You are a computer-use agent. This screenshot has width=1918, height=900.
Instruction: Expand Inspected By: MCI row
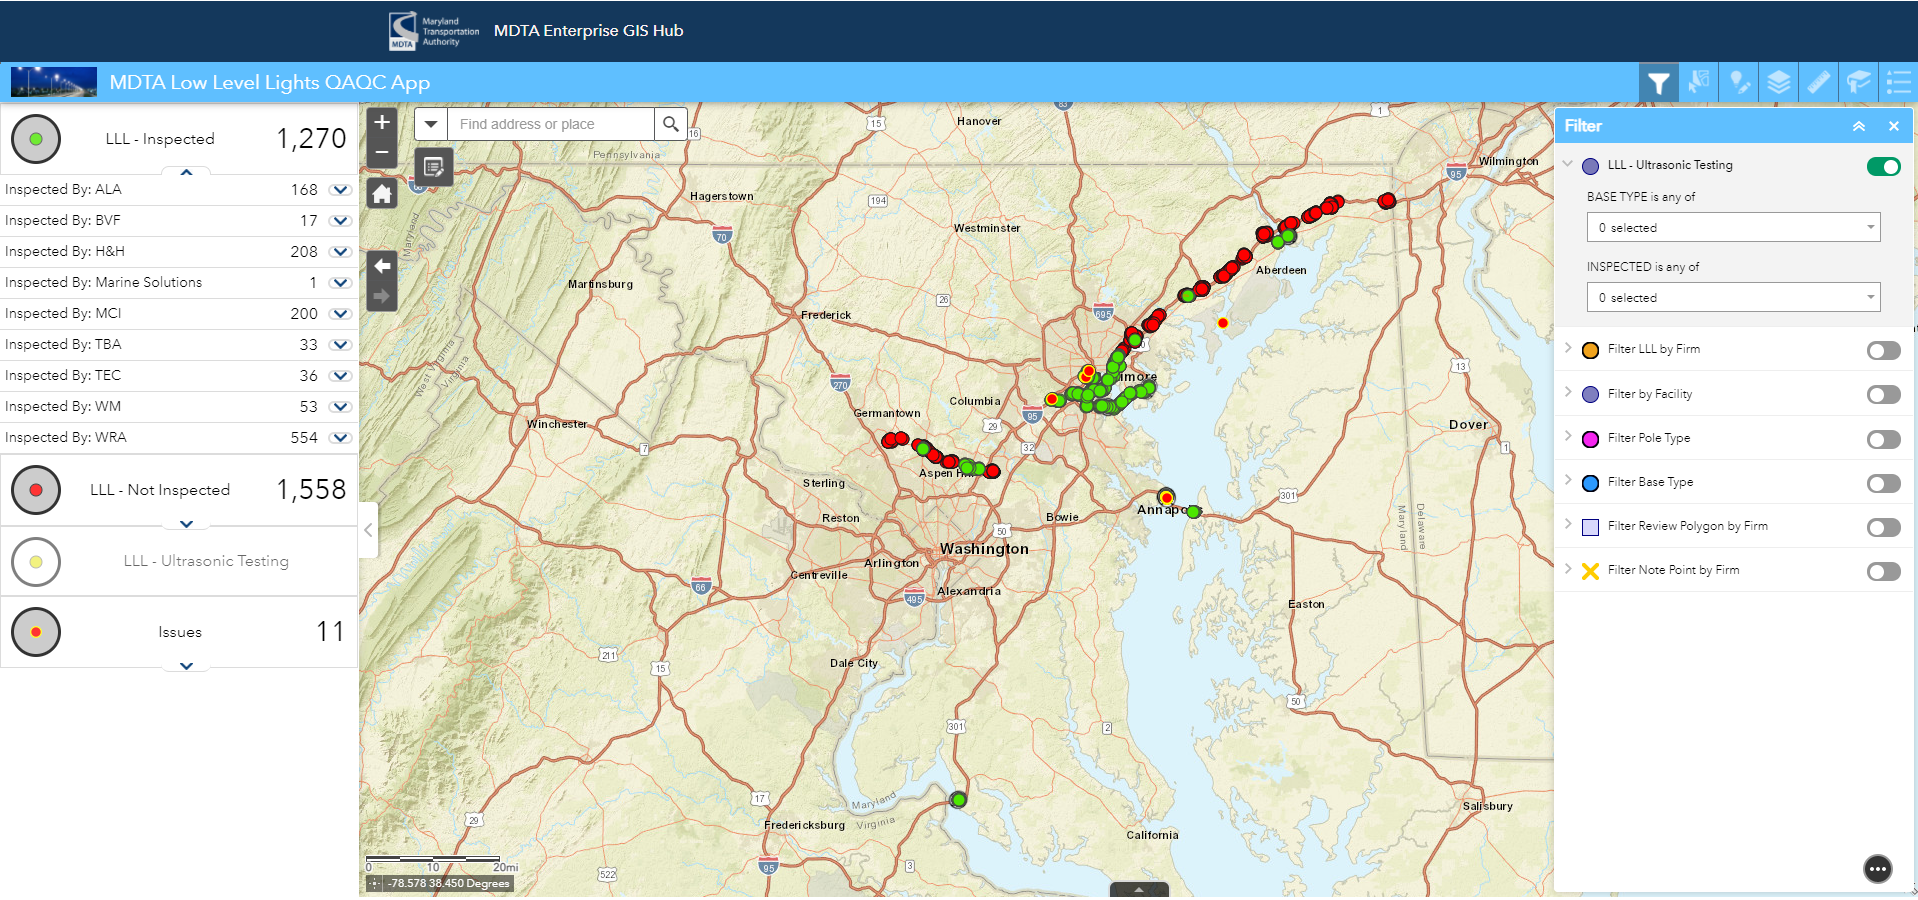(341, 314)
